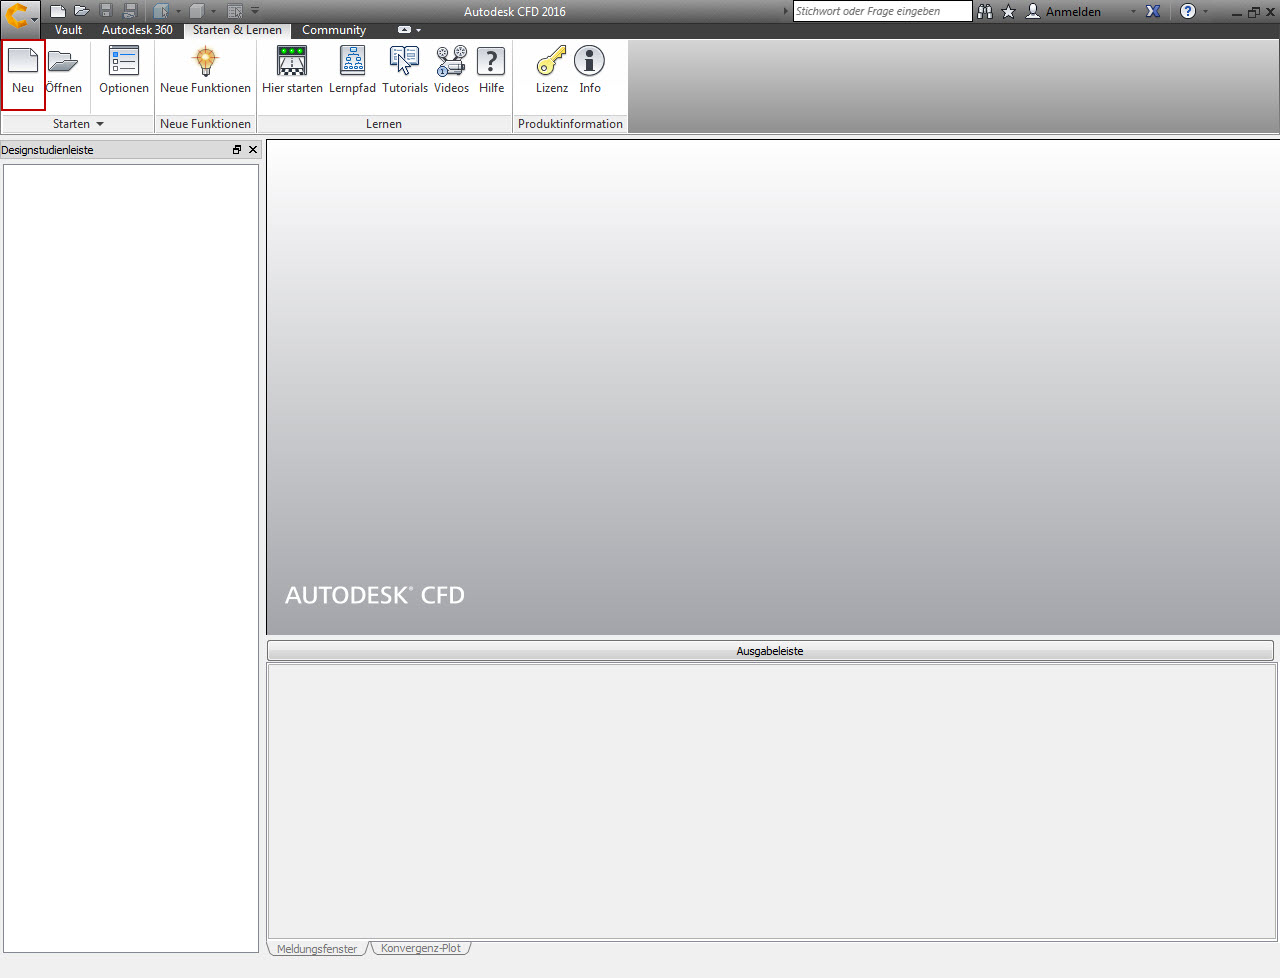This screenshot has height=978, width=1280.
Task: Click the Ausgabeleiste bar button
Action: point(770,651)
